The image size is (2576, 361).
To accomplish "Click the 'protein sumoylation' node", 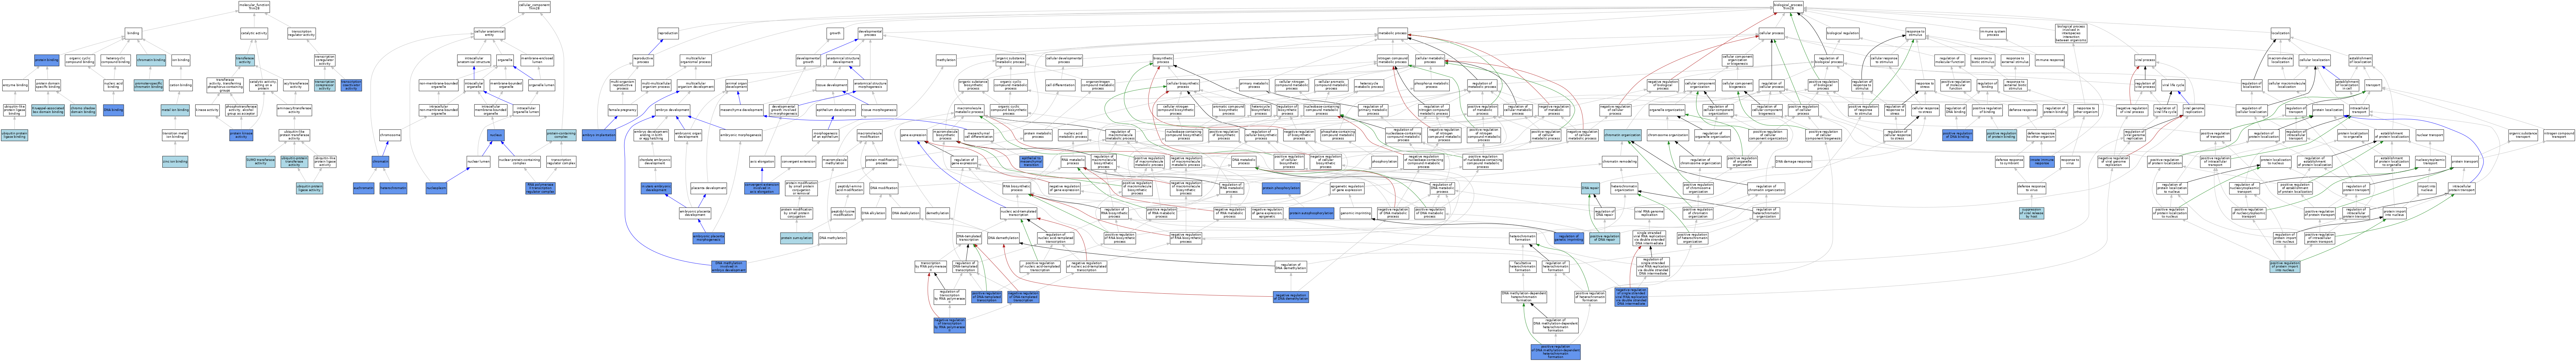I will point(797,238).
